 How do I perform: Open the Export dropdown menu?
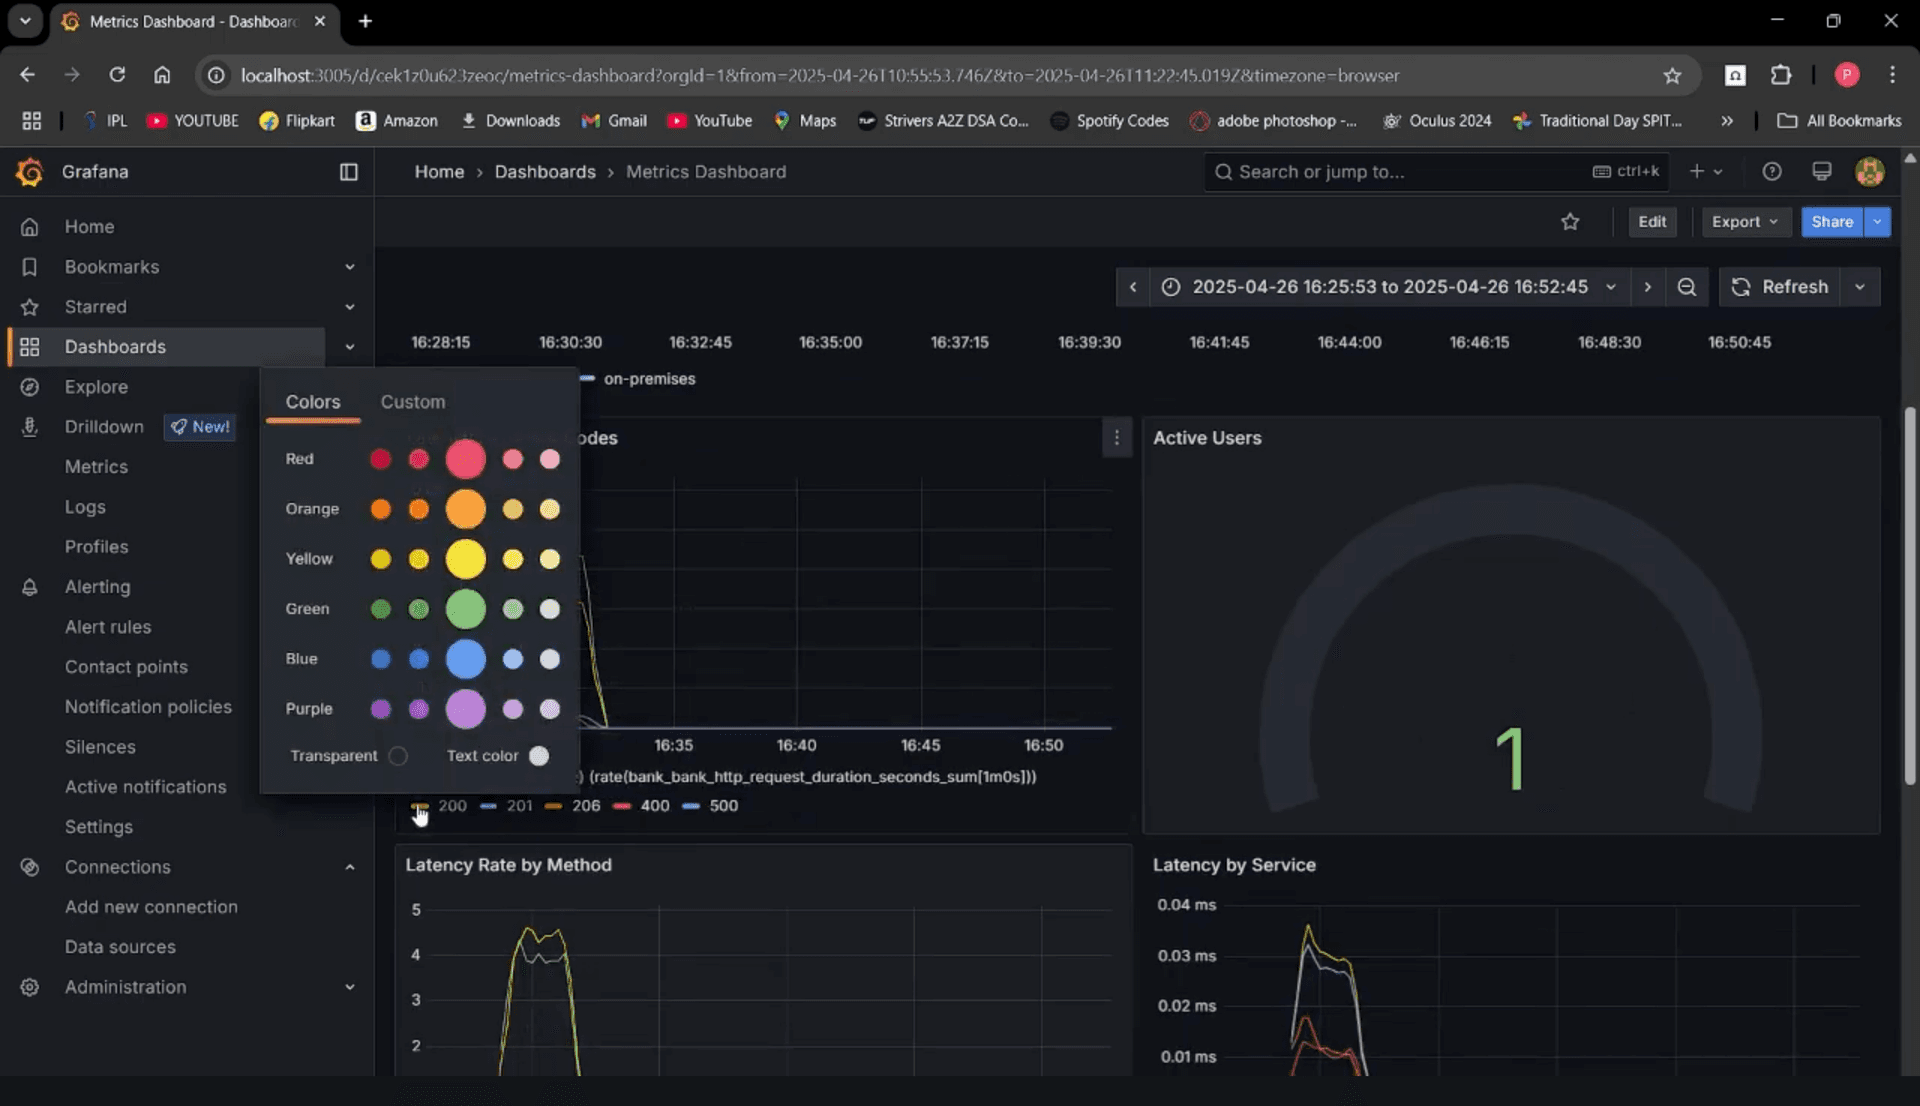[x=1744, y=222]
